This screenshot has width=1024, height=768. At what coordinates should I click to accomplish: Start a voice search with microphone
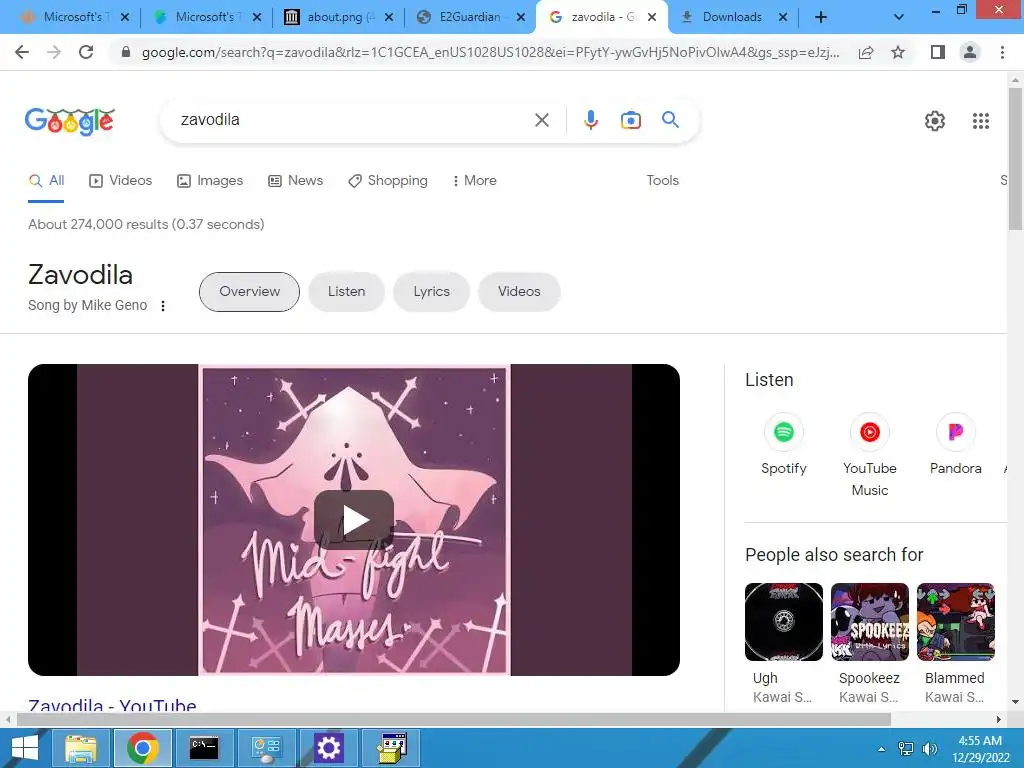590,120
